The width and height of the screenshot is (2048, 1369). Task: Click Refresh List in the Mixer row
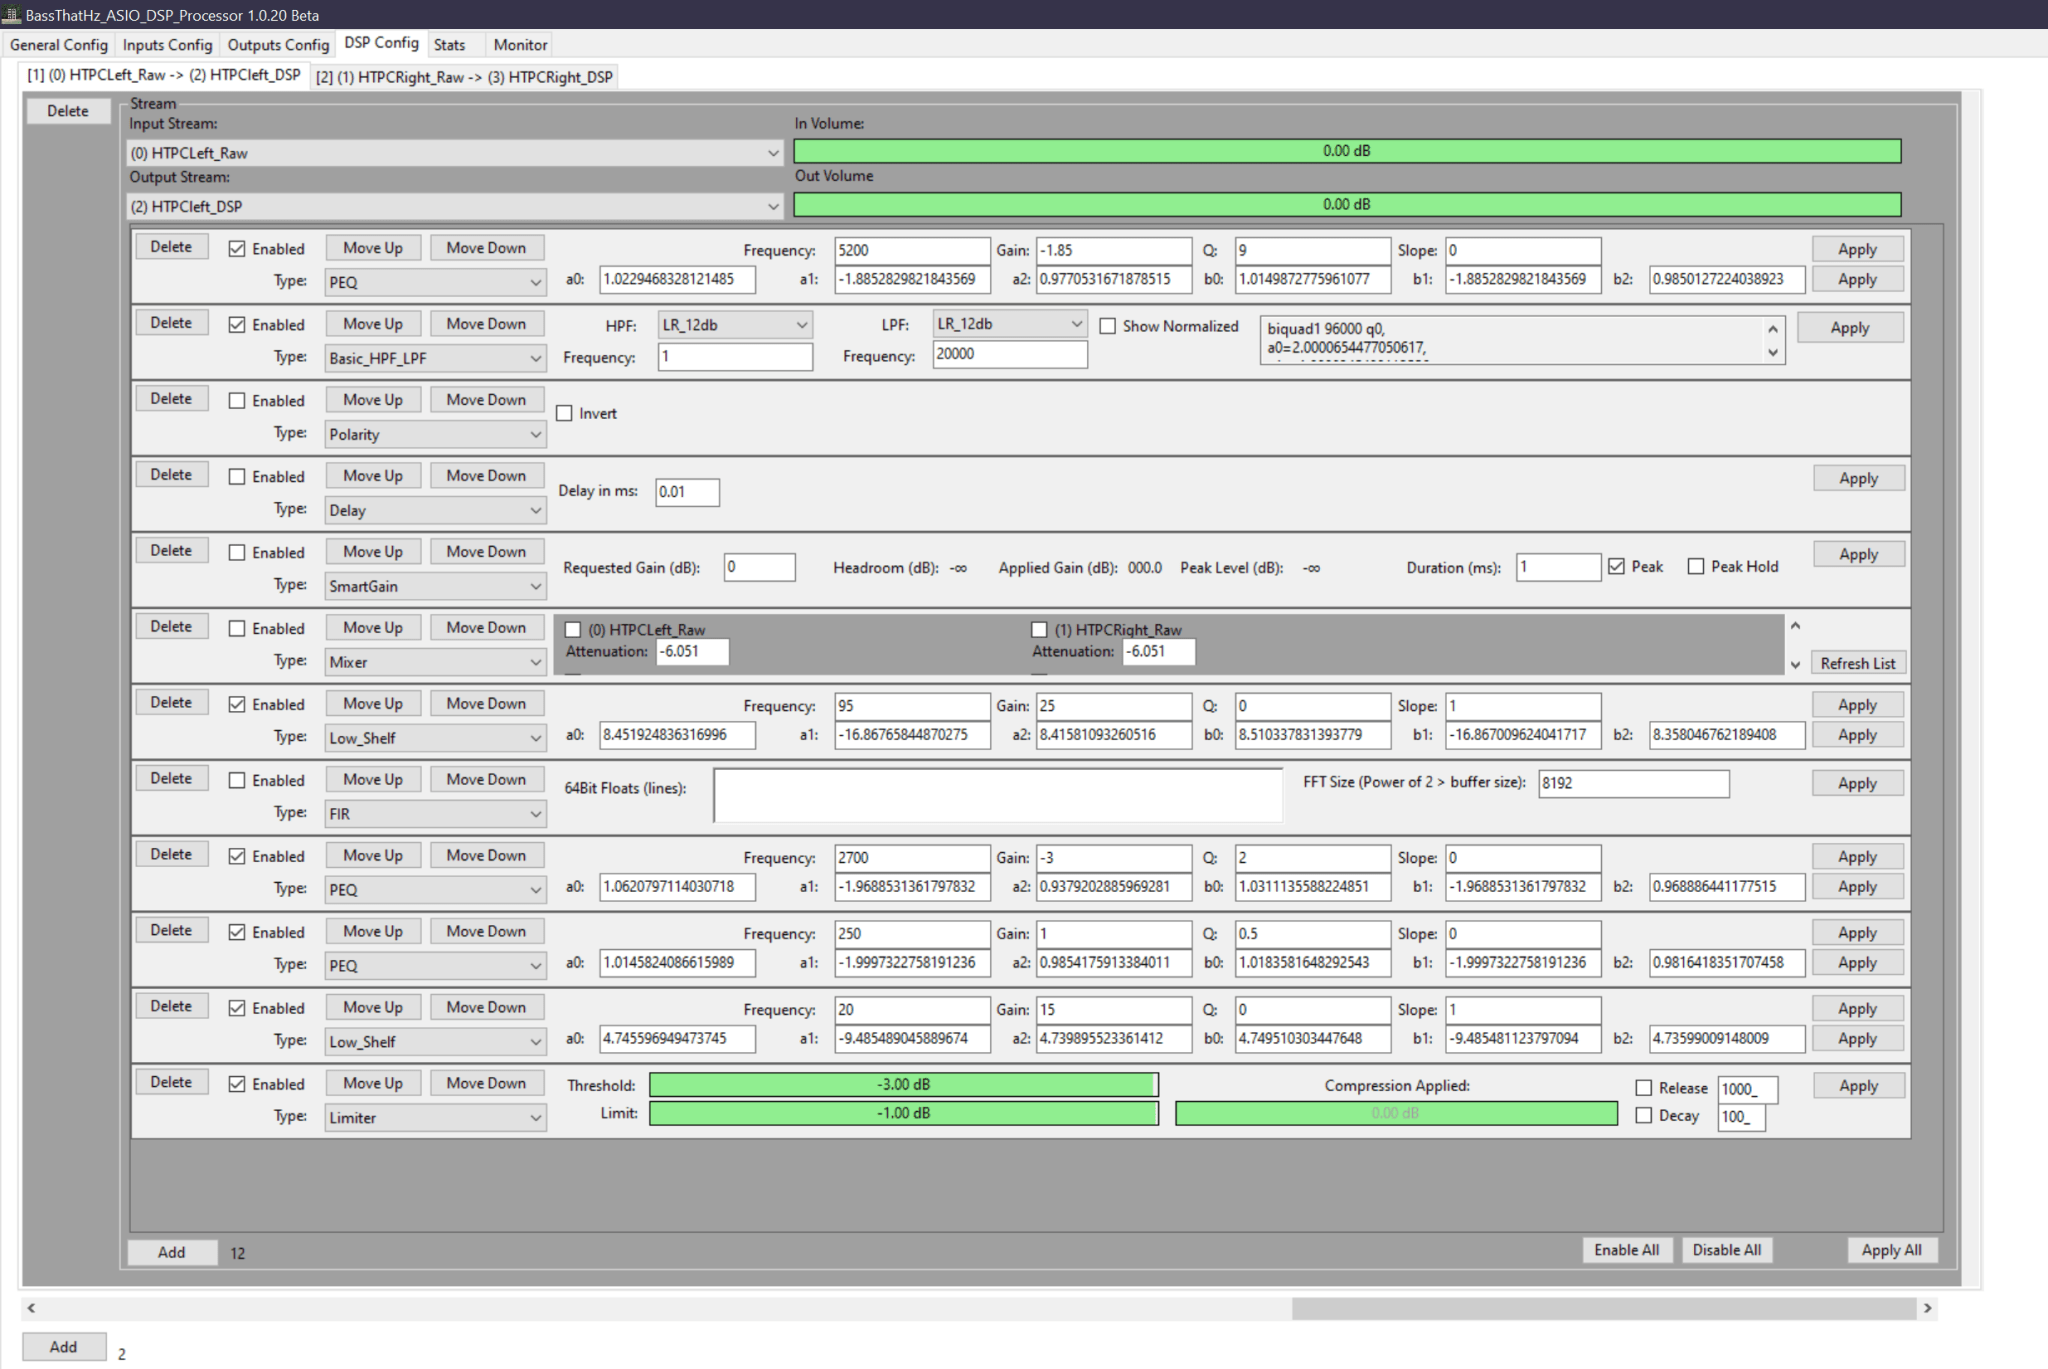(1858, 663)
